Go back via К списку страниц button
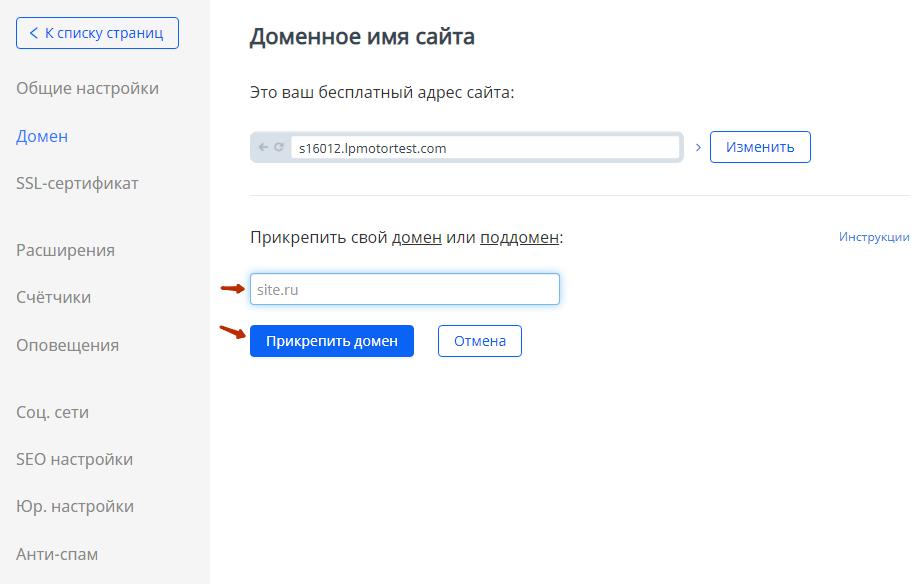916x584 pixels. click(x=98, y=33)
